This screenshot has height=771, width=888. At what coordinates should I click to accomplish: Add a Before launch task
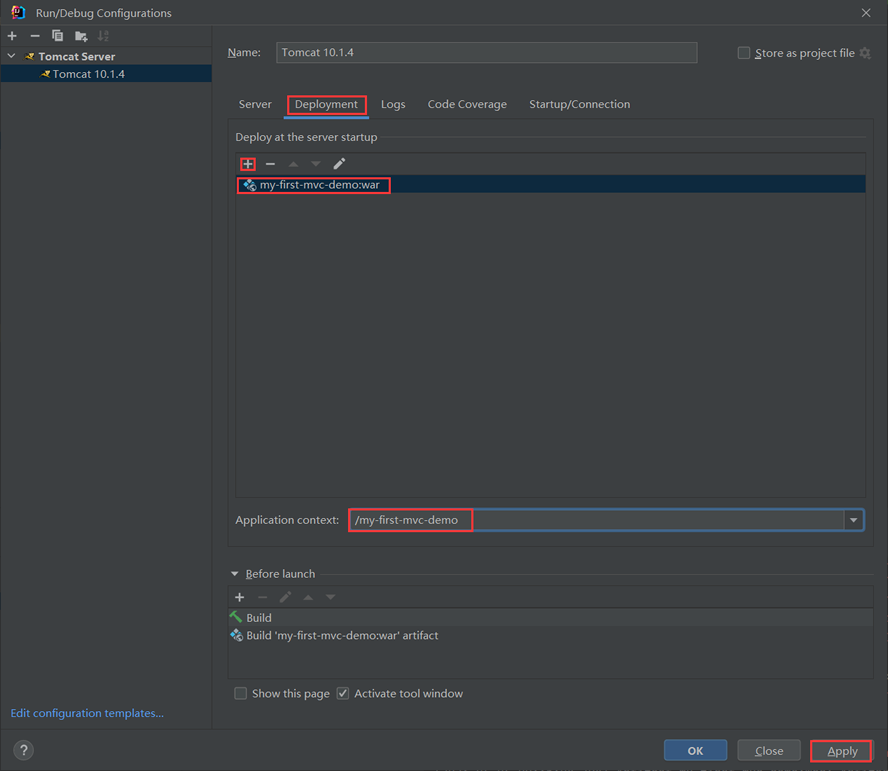240,597
